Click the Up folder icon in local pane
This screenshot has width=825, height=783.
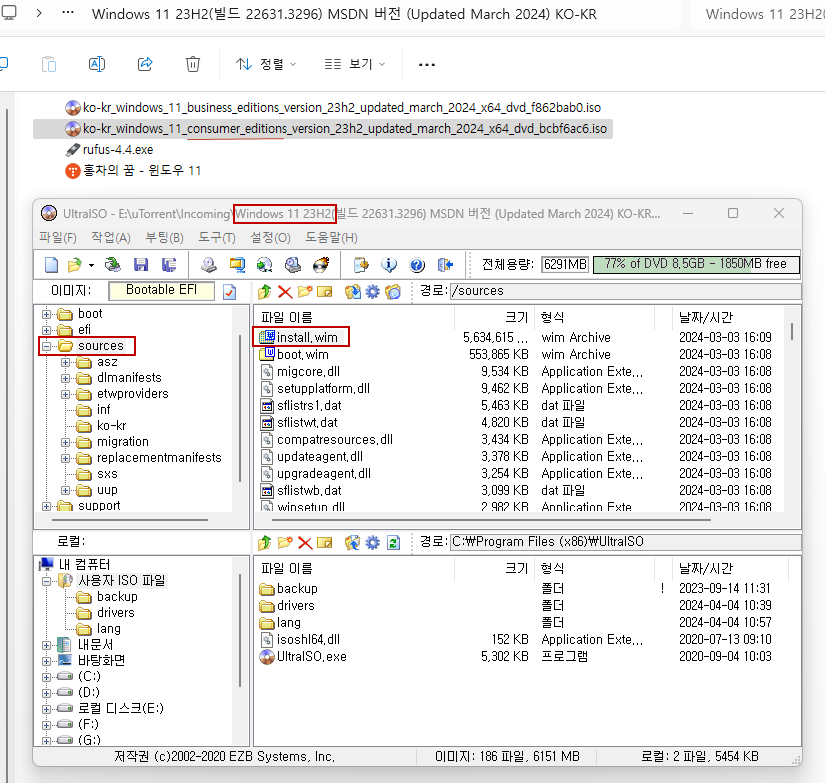[x=265, y=542]
